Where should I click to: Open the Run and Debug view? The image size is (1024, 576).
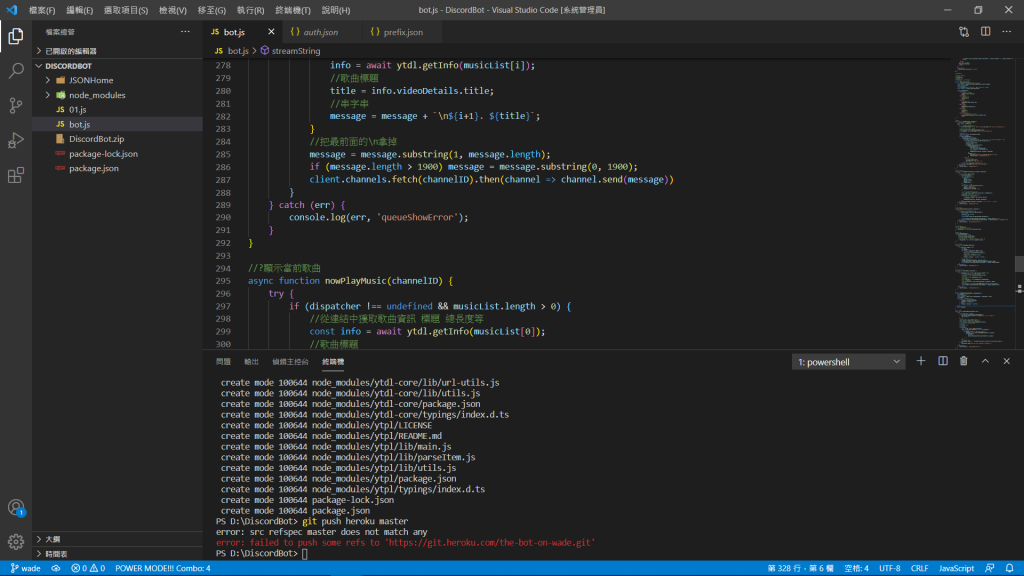click(x=16, y=140)
